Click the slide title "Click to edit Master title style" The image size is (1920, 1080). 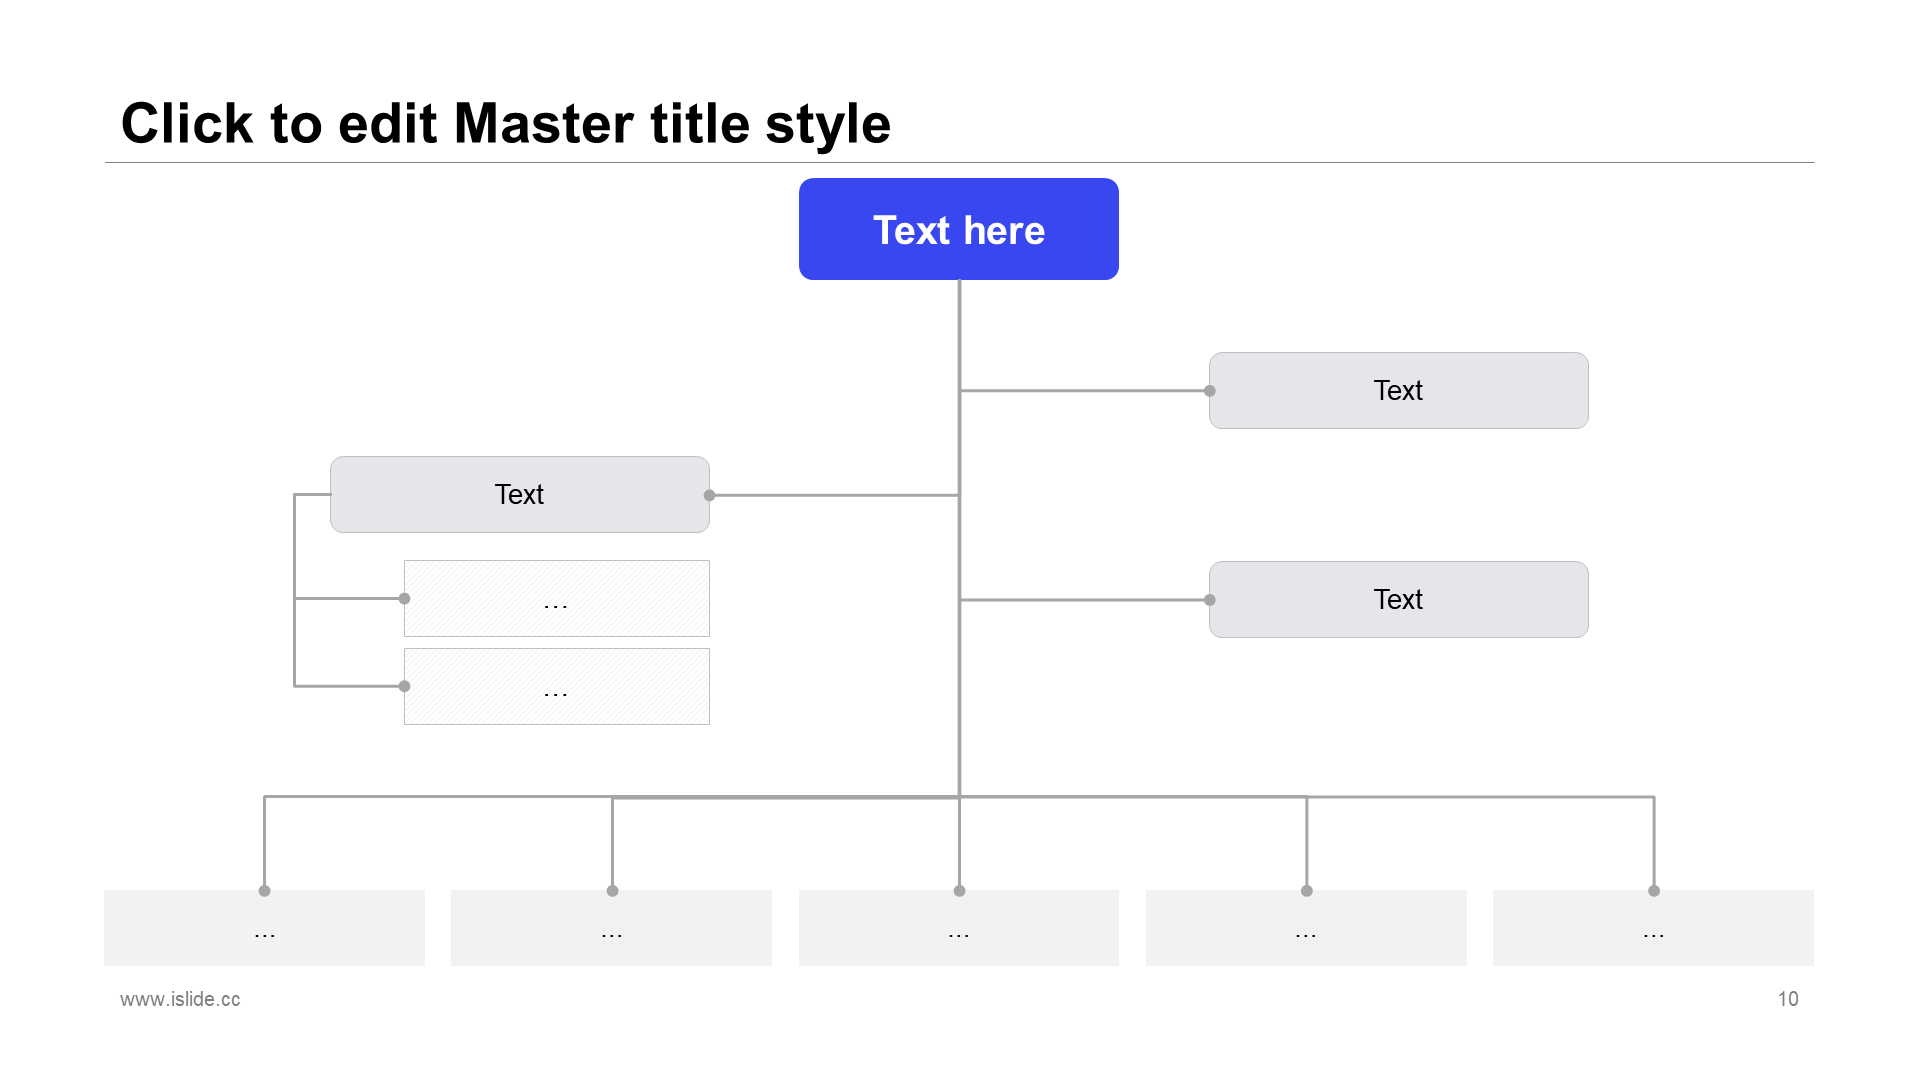(505, 124)
